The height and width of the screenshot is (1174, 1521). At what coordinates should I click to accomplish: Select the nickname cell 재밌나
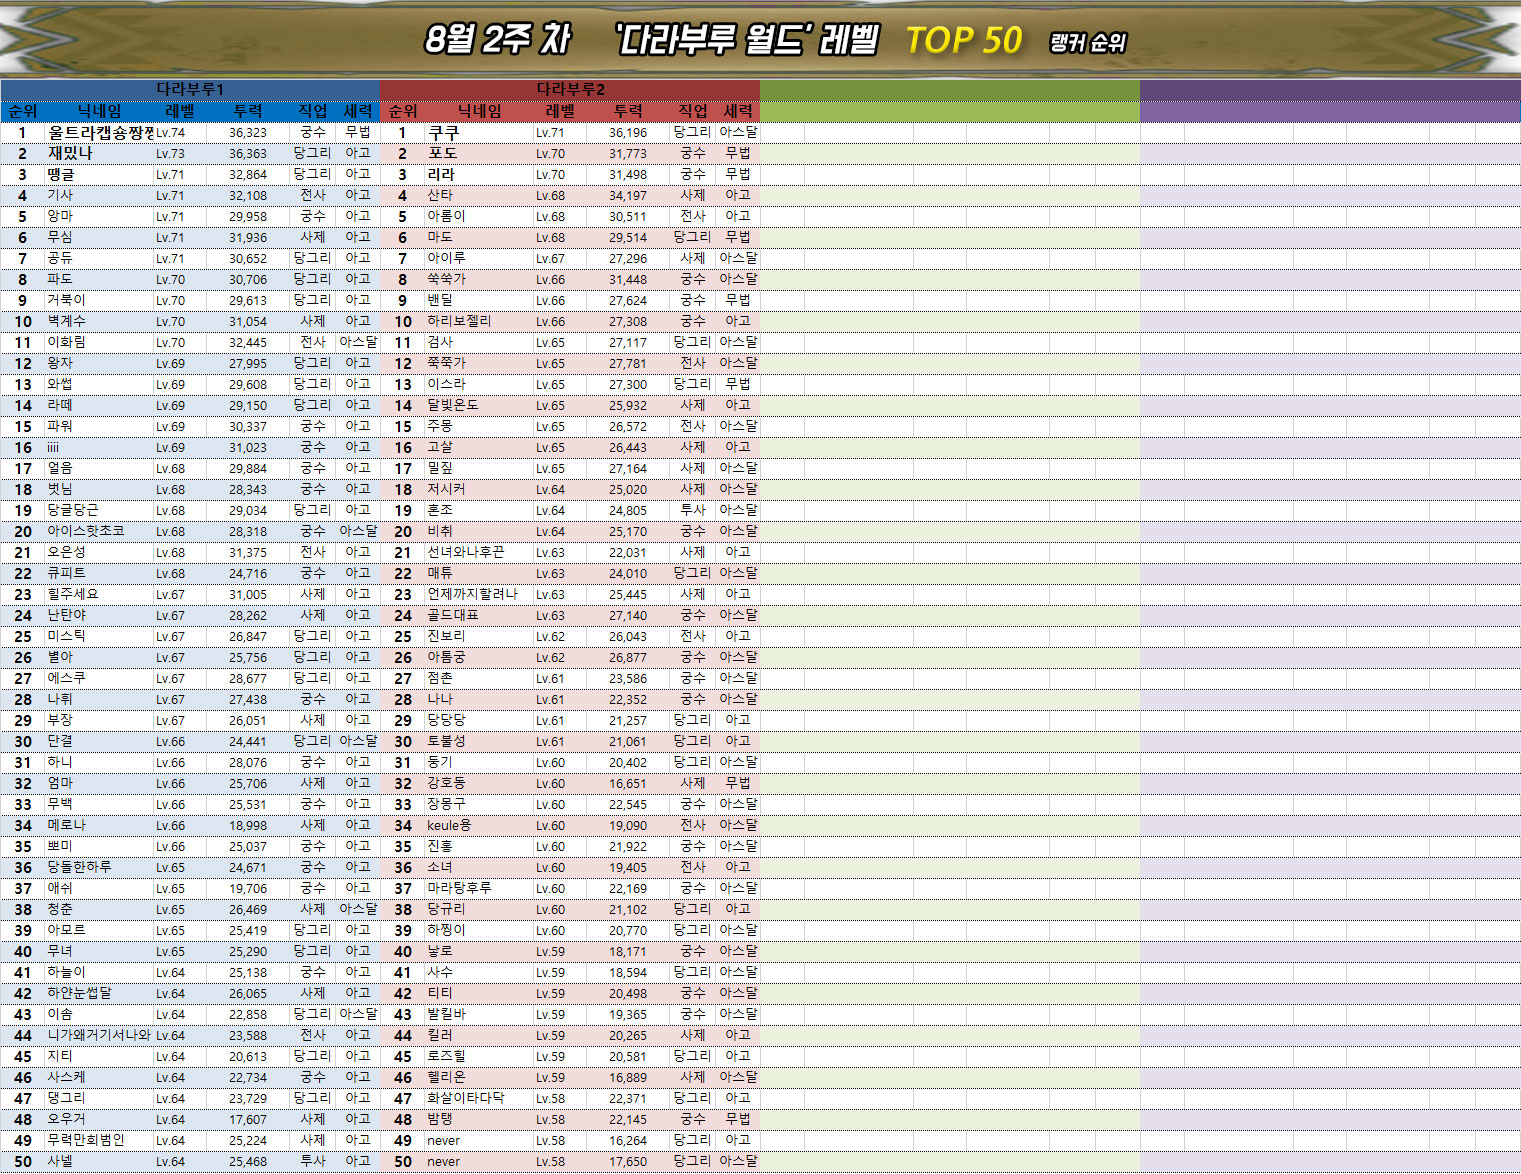[x=70, y=153]
